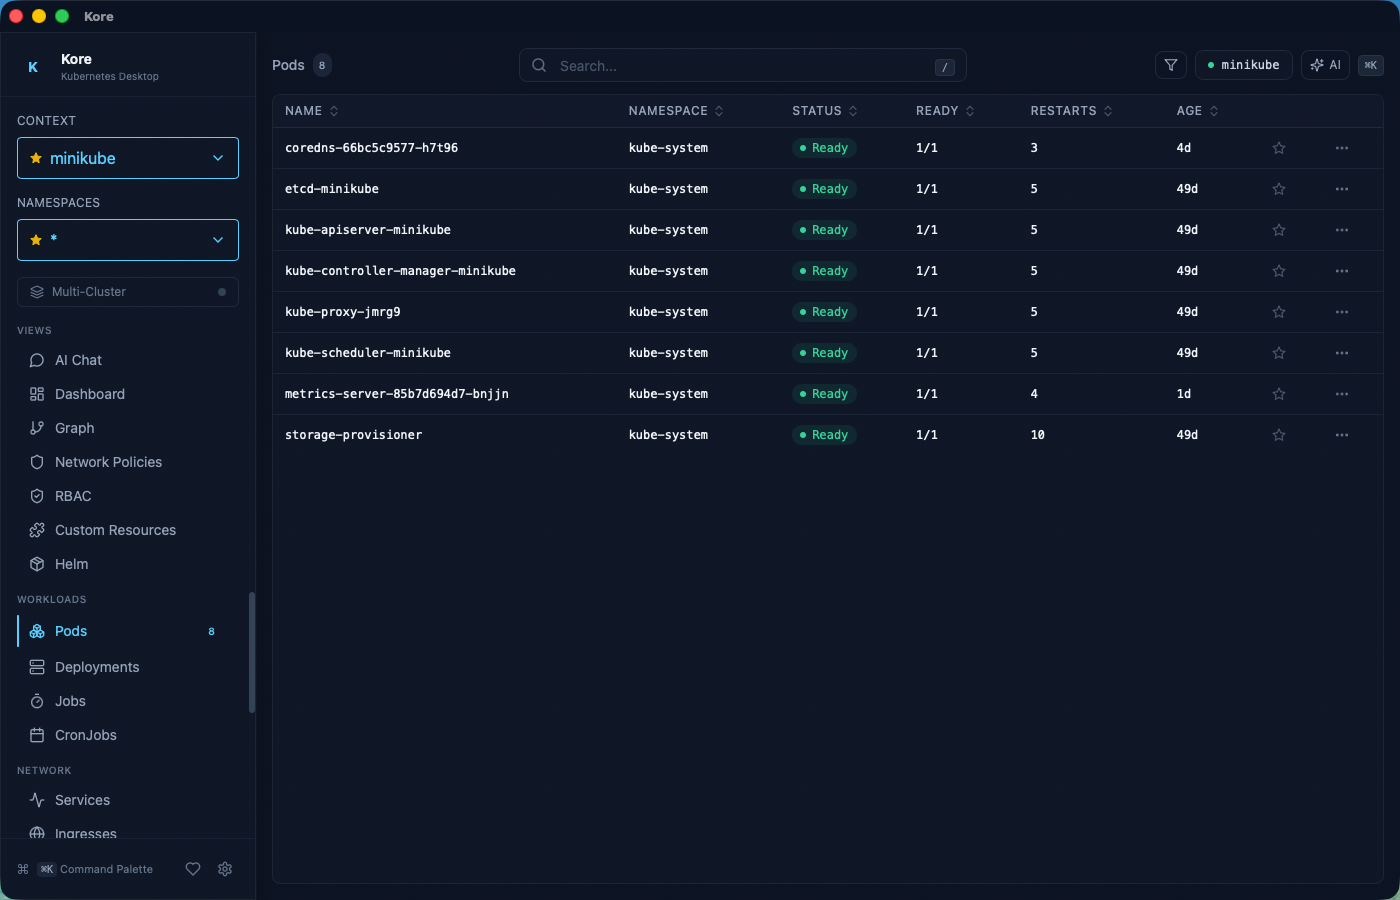
Task: Star the coredns pod in the list
Action: (x=1278, y=147)
